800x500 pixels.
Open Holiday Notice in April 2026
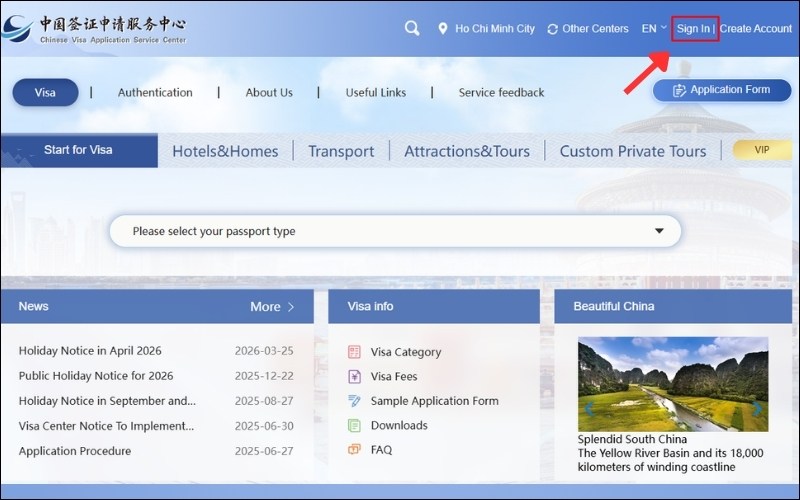pyautogui.click(x=90, y=351)
